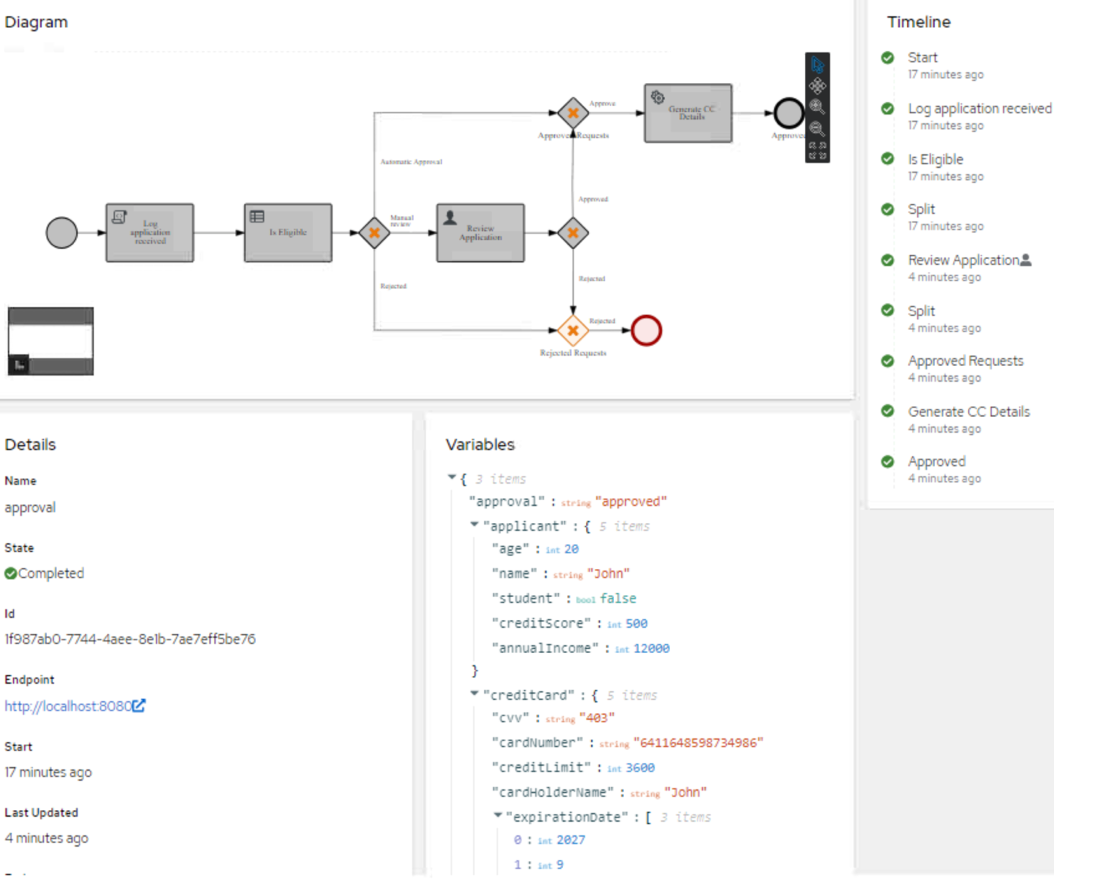The height and width of the screenshot is (879, 1100).
Task: Select Approved Requests in the timeline
Action: tap(965, 361)
